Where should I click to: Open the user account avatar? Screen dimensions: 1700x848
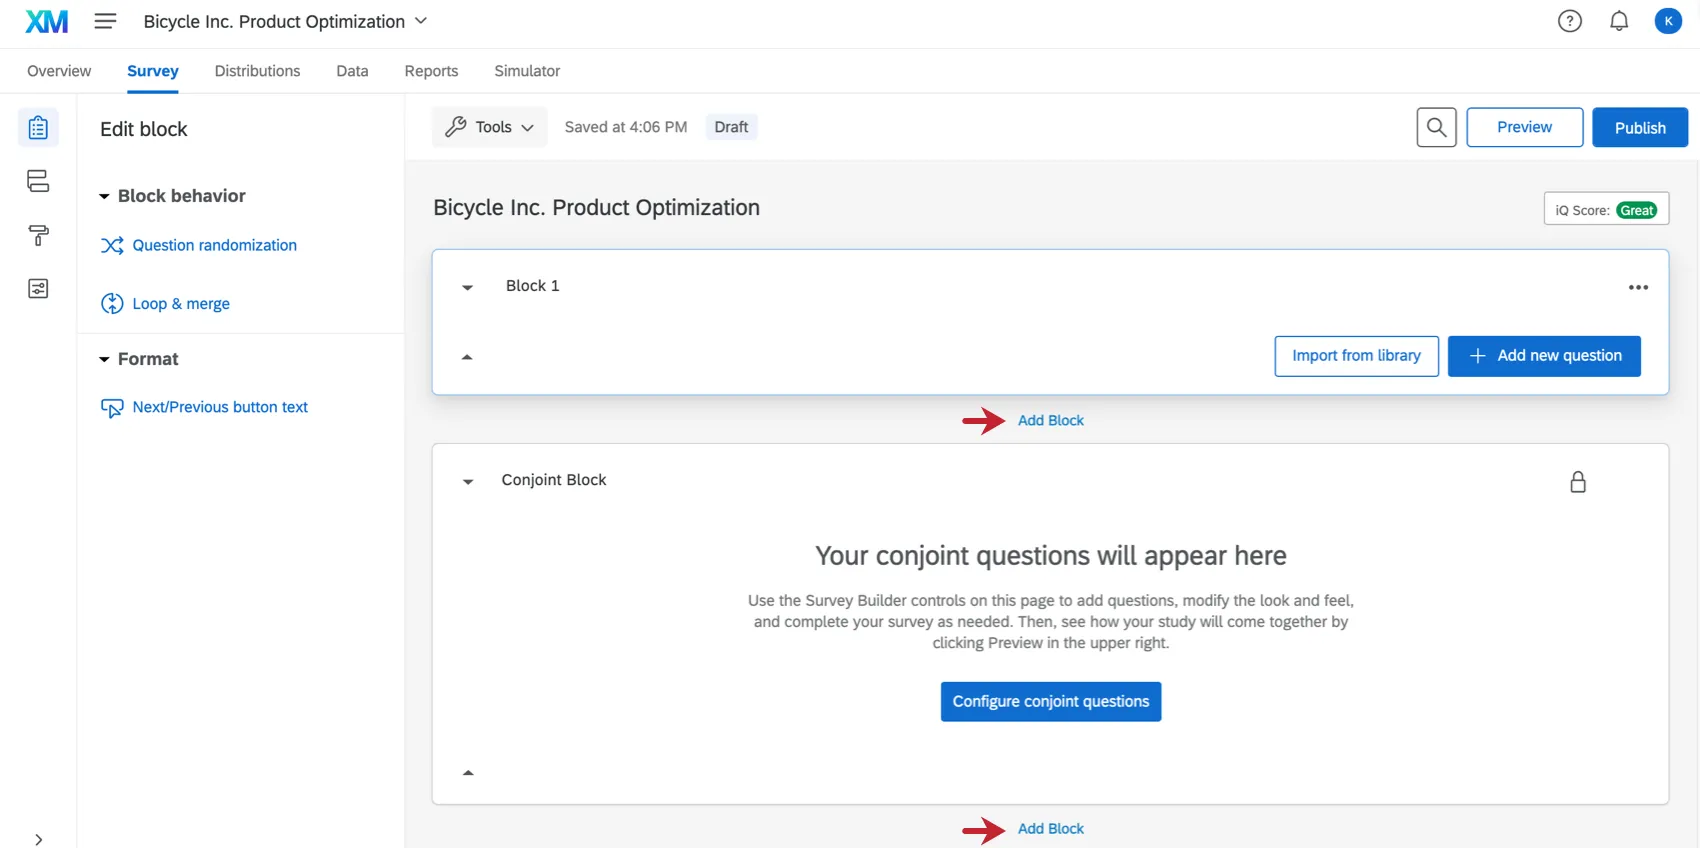pos(1667,21)
